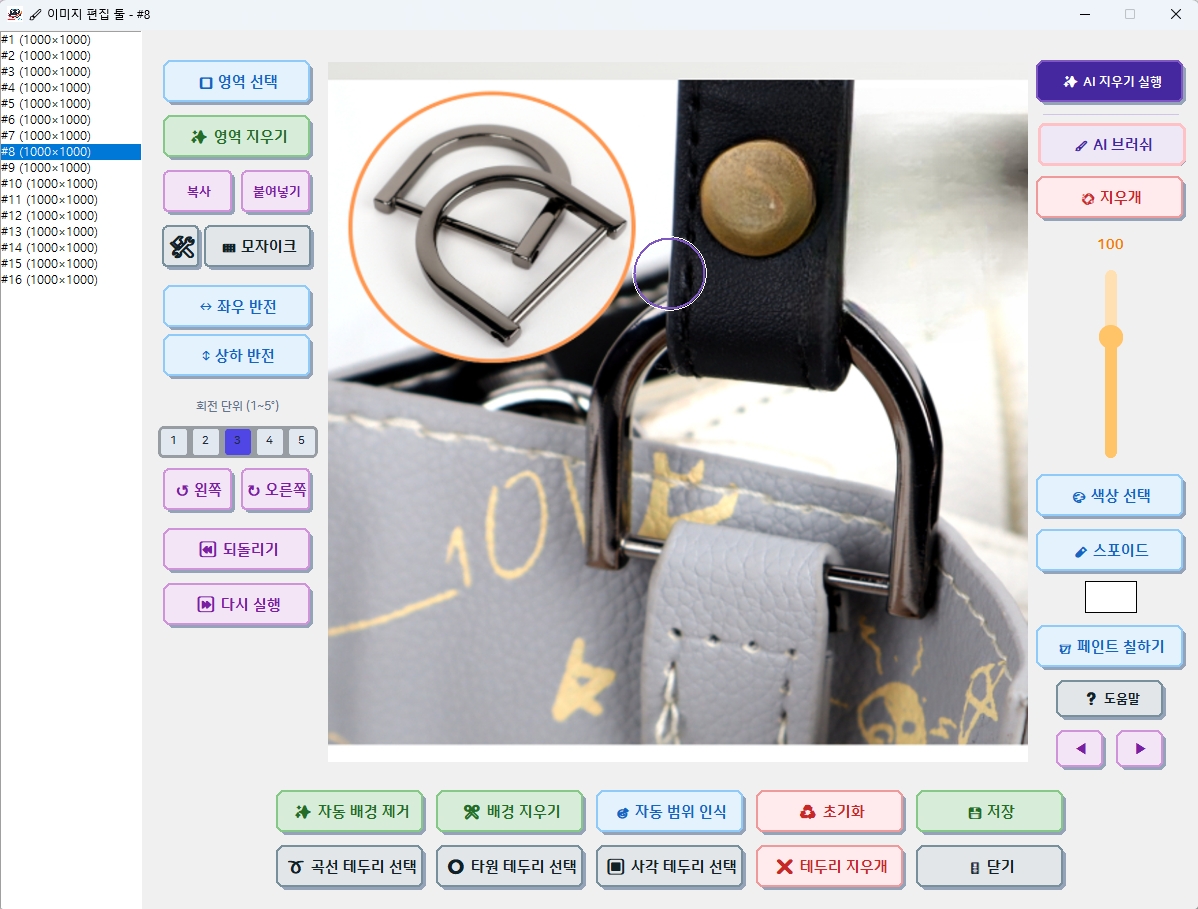
Task: Click the tools icon beside 모자이크
Action: [182, 247]
